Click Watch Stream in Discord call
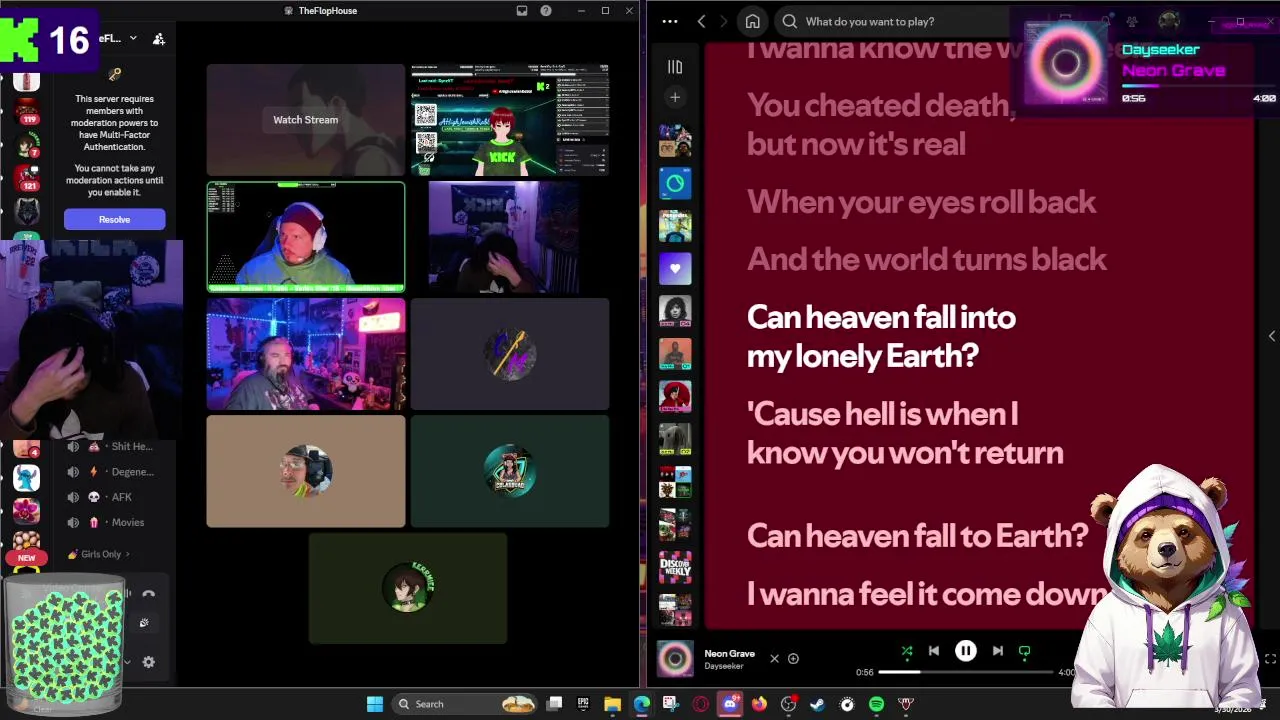The height and width of the screenshot is (720, 1280). point(306,120)
